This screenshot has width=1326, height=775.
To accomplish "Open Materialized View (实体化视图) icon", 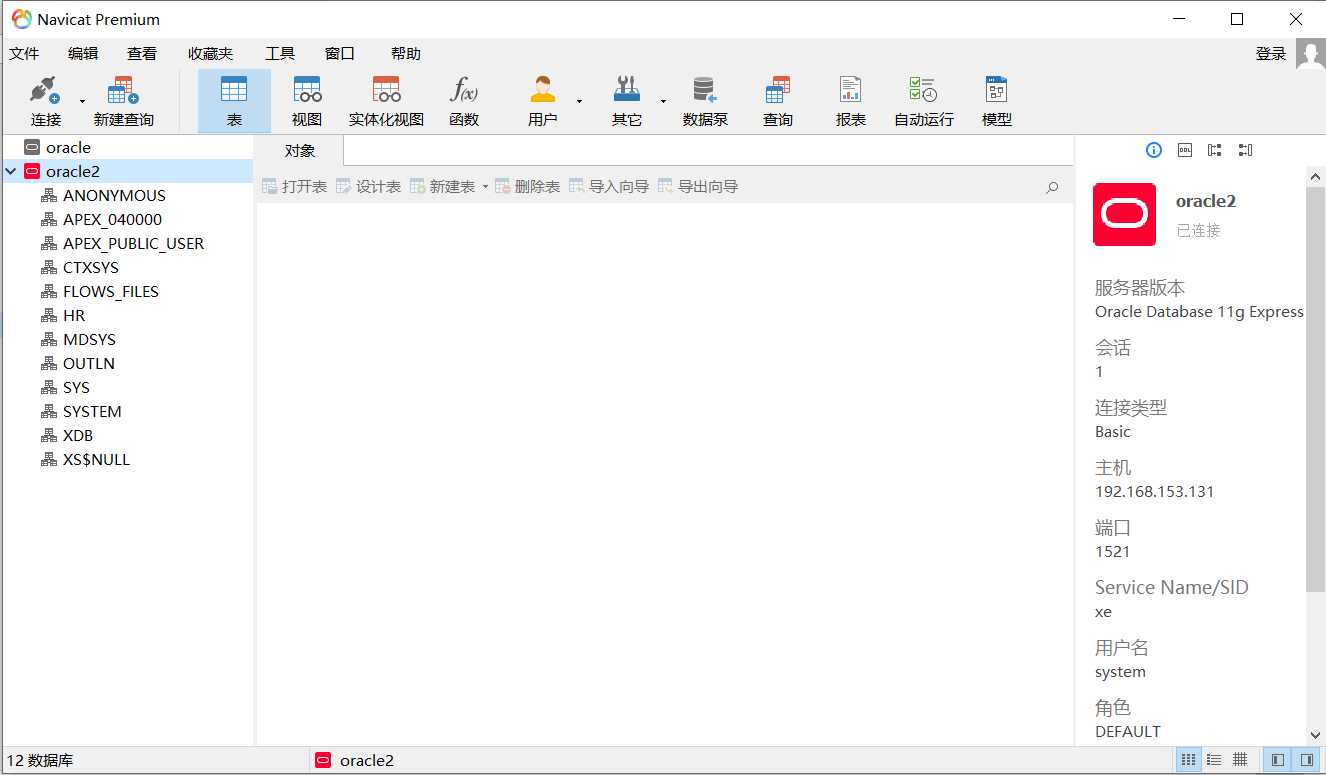I will (x=386, y=100).
